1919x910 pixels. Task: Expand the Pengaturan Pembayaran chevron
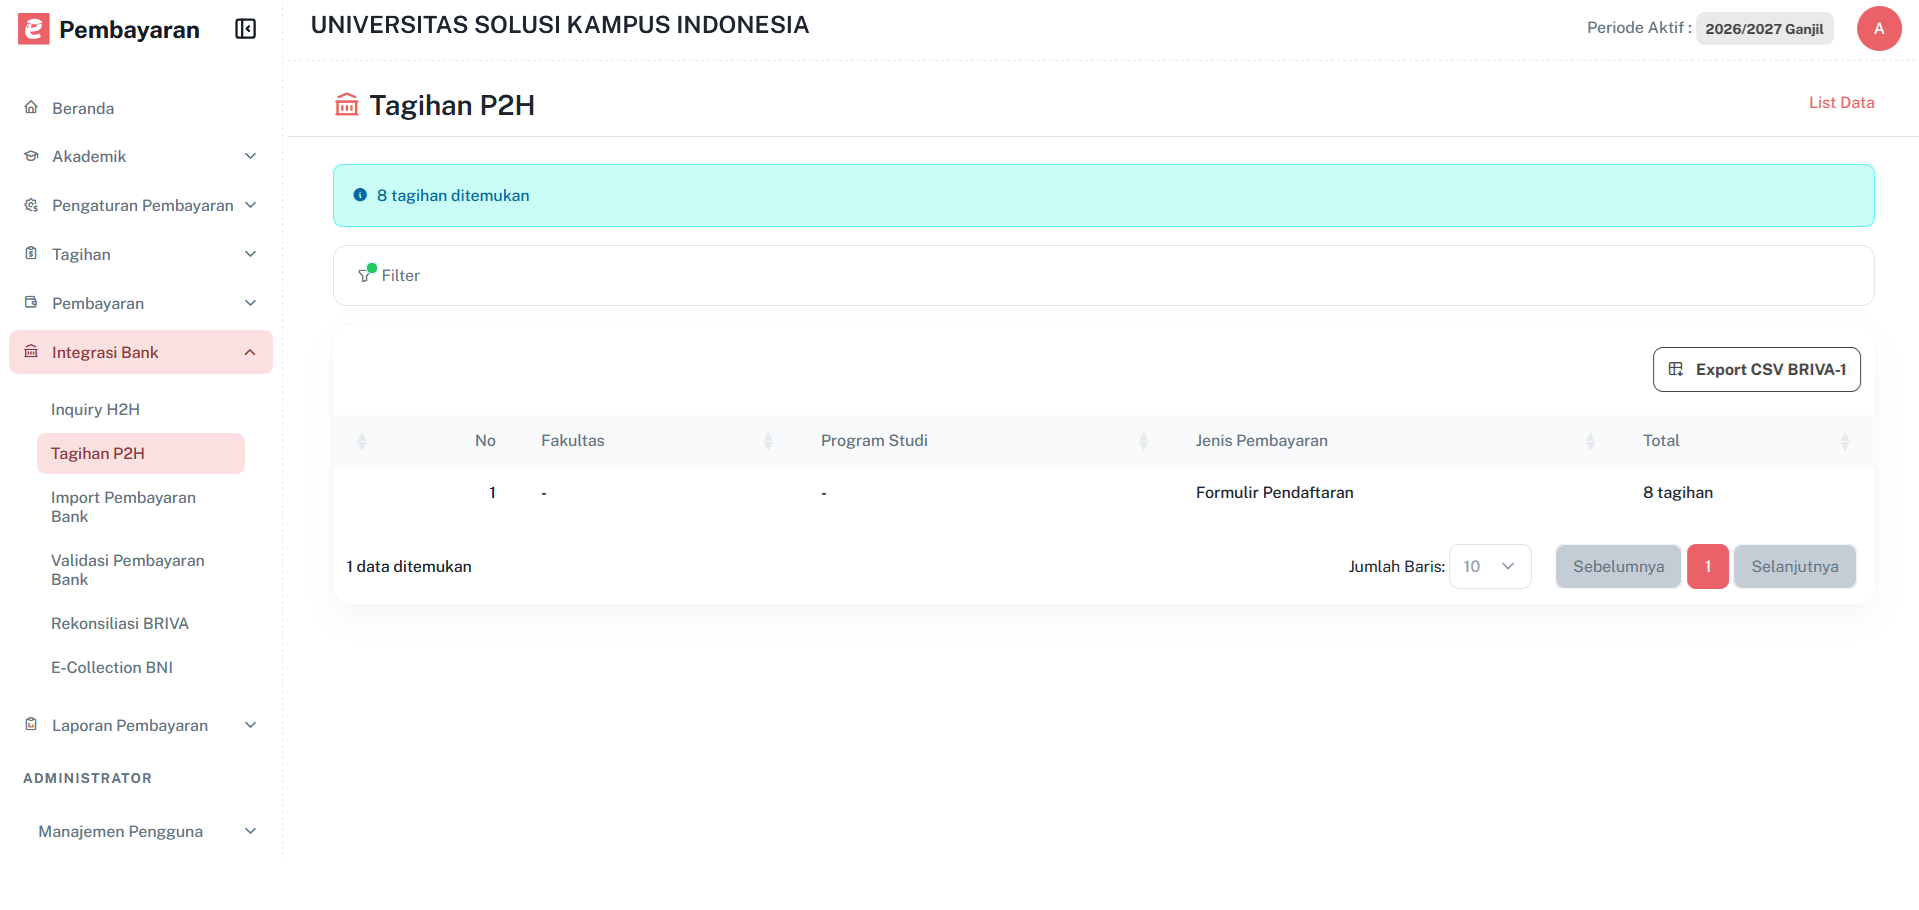[251, 205]
